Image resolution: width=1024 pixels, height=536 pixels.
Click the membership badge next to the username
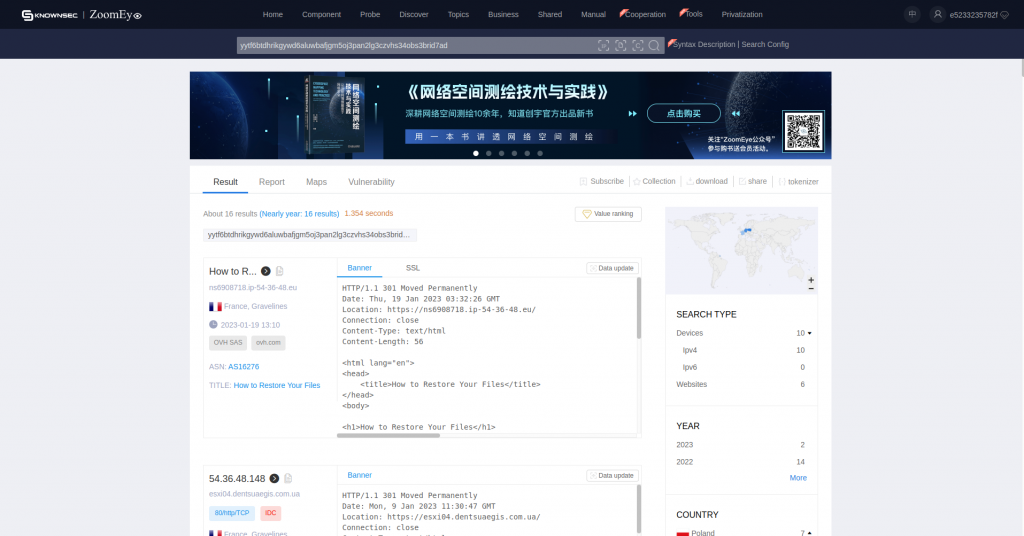pos(1004,15)
